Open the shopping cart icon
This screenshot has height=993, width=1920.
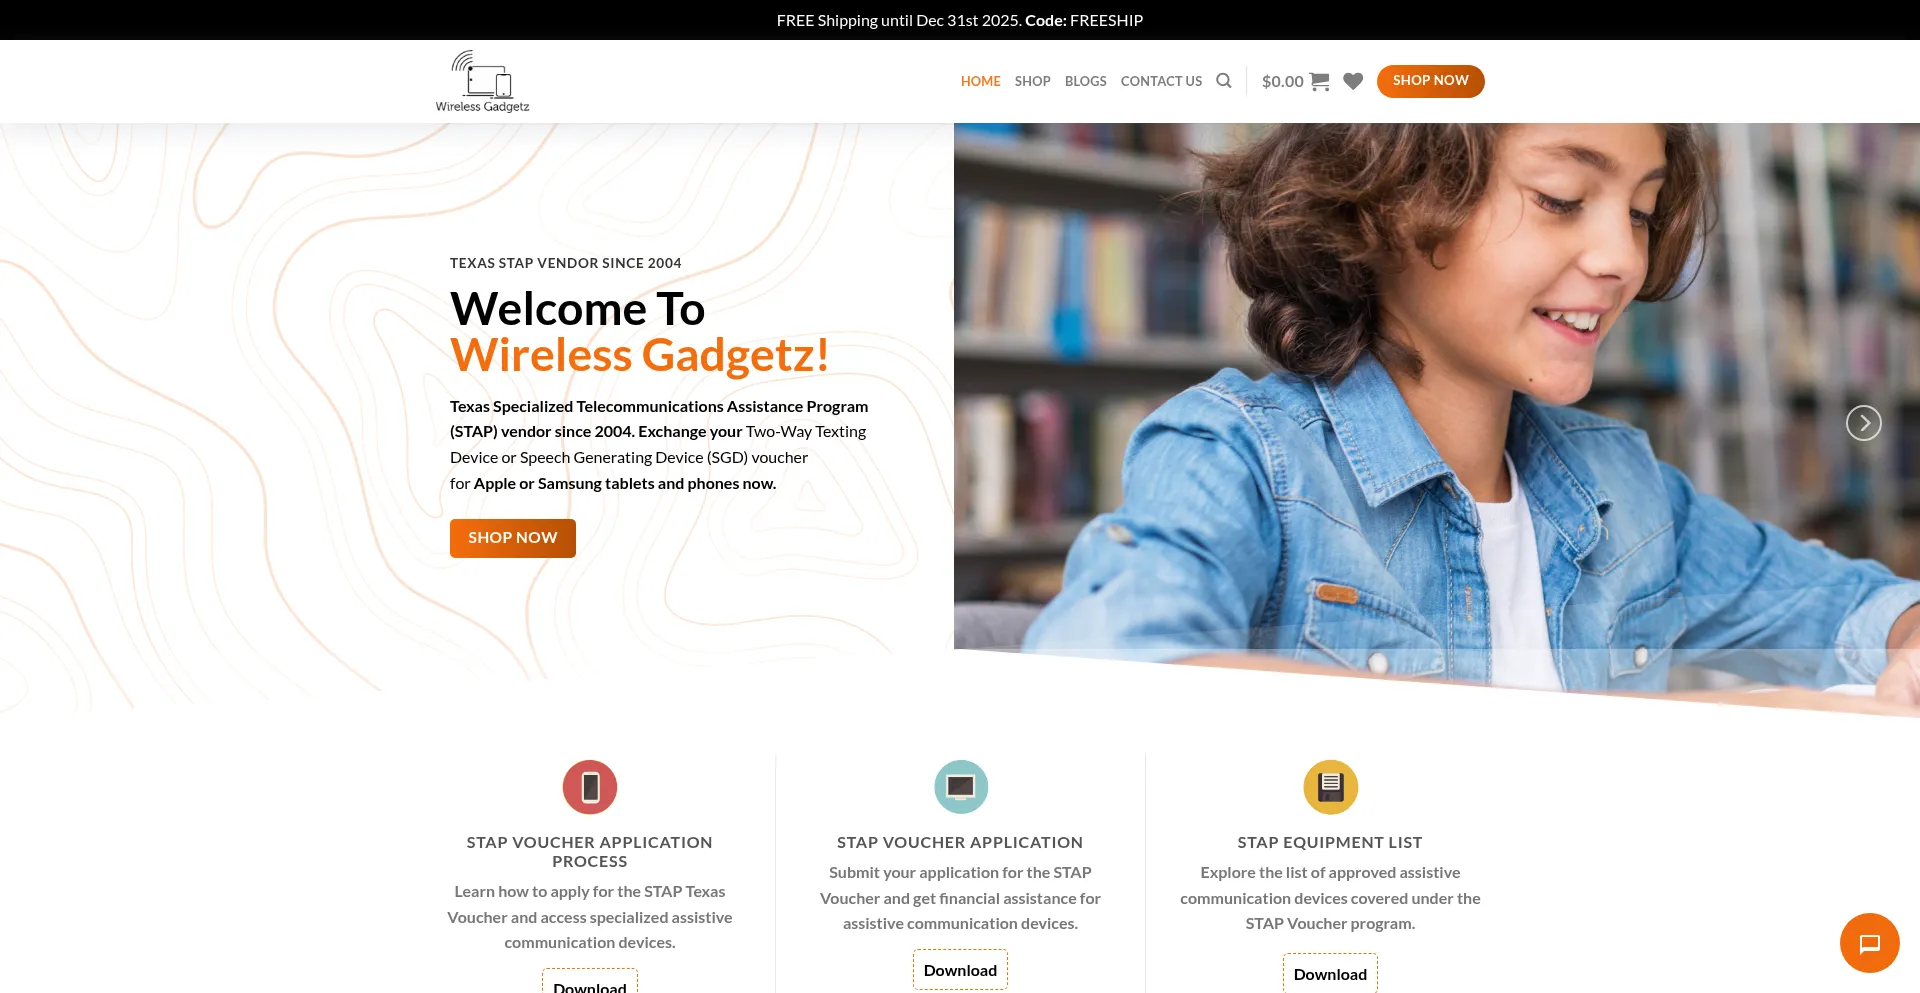coord(1320,81)
